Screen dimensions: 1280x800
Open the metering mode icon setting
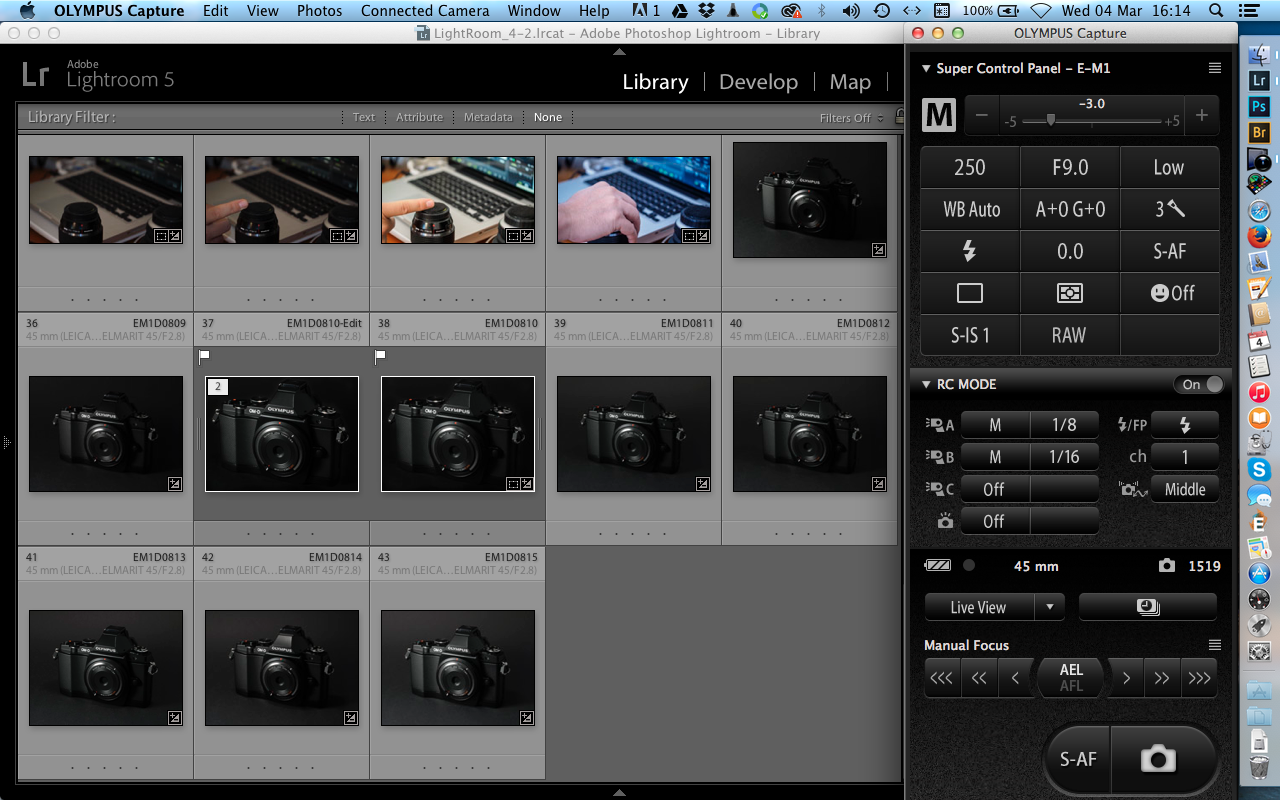(1069, 293)
